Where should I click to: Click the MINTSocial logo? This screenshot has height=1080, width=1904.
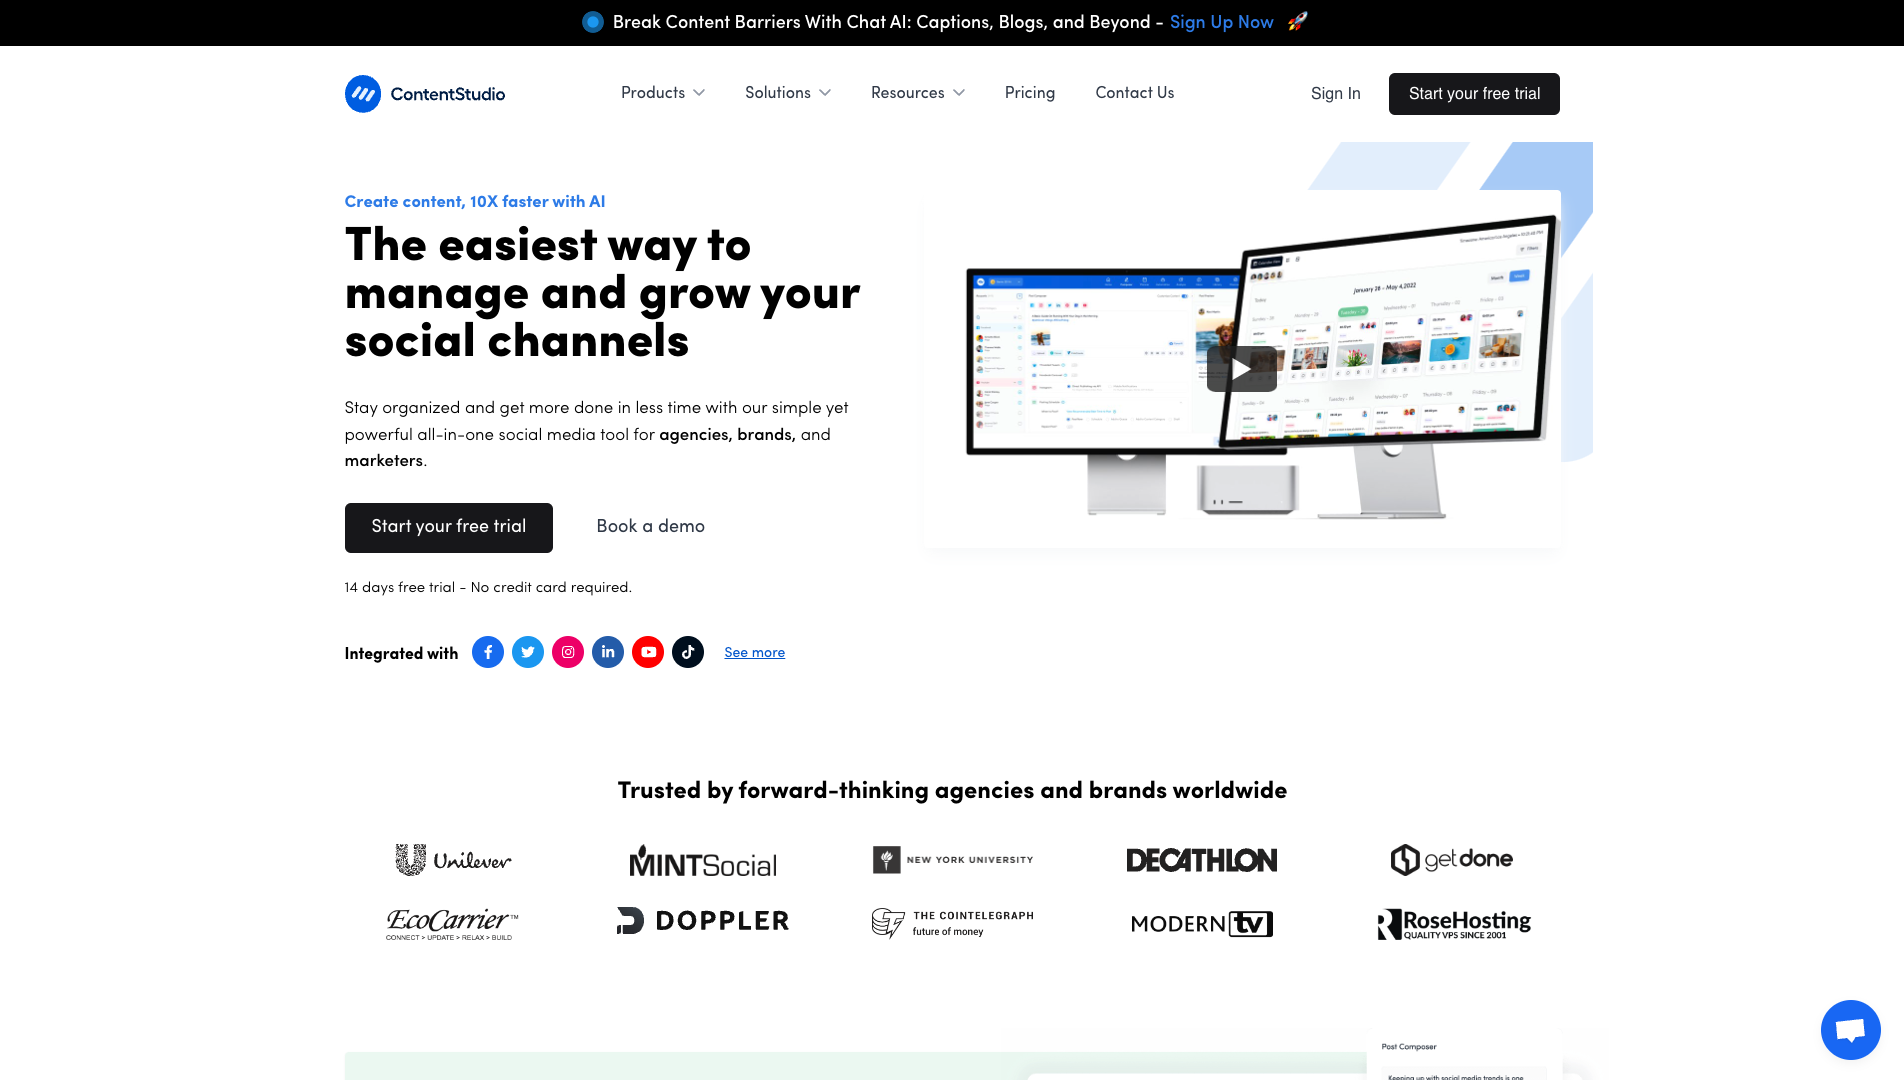pyautogui.click(x=703, y=862)
